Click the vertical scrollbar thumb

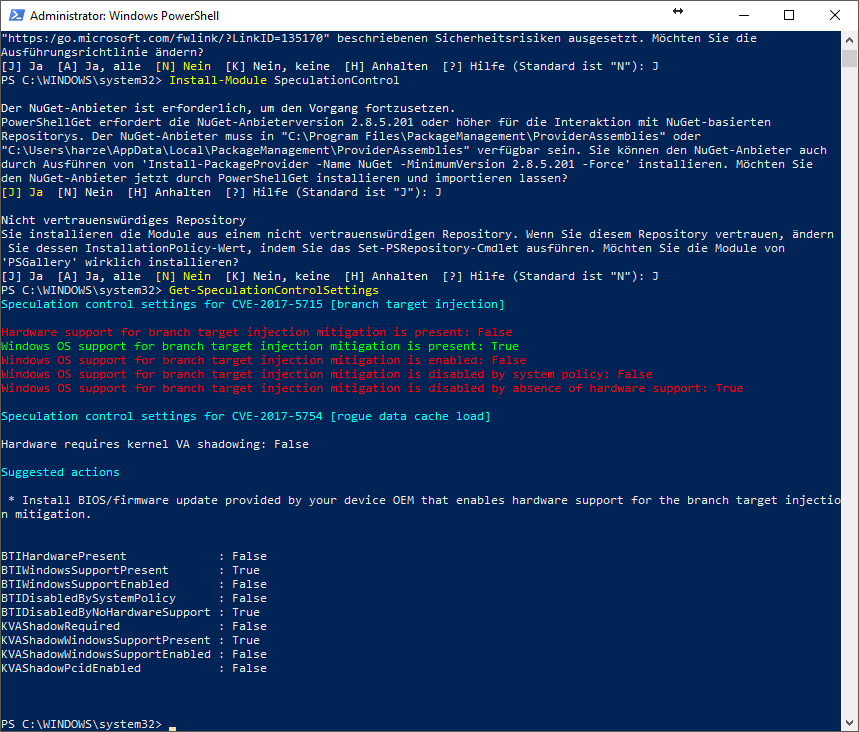point(849,58)
